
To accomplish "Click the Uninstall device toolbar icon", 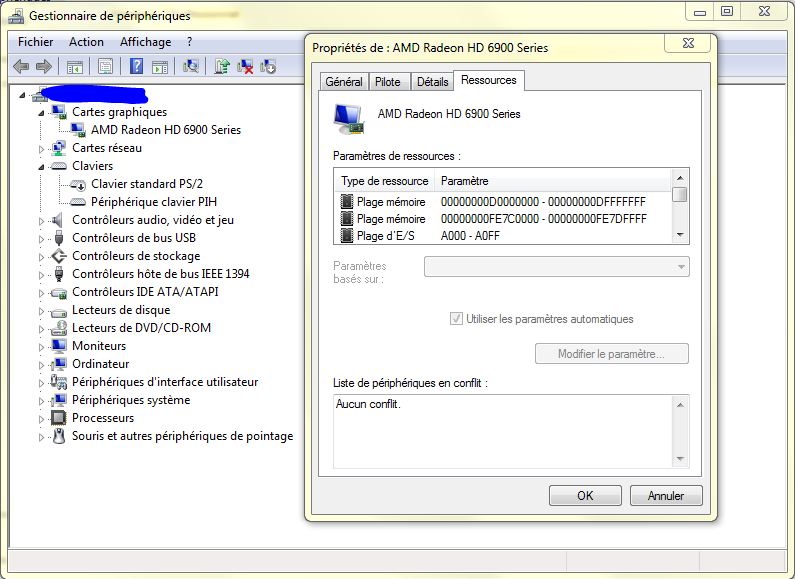I will click(x=245, y=66).
